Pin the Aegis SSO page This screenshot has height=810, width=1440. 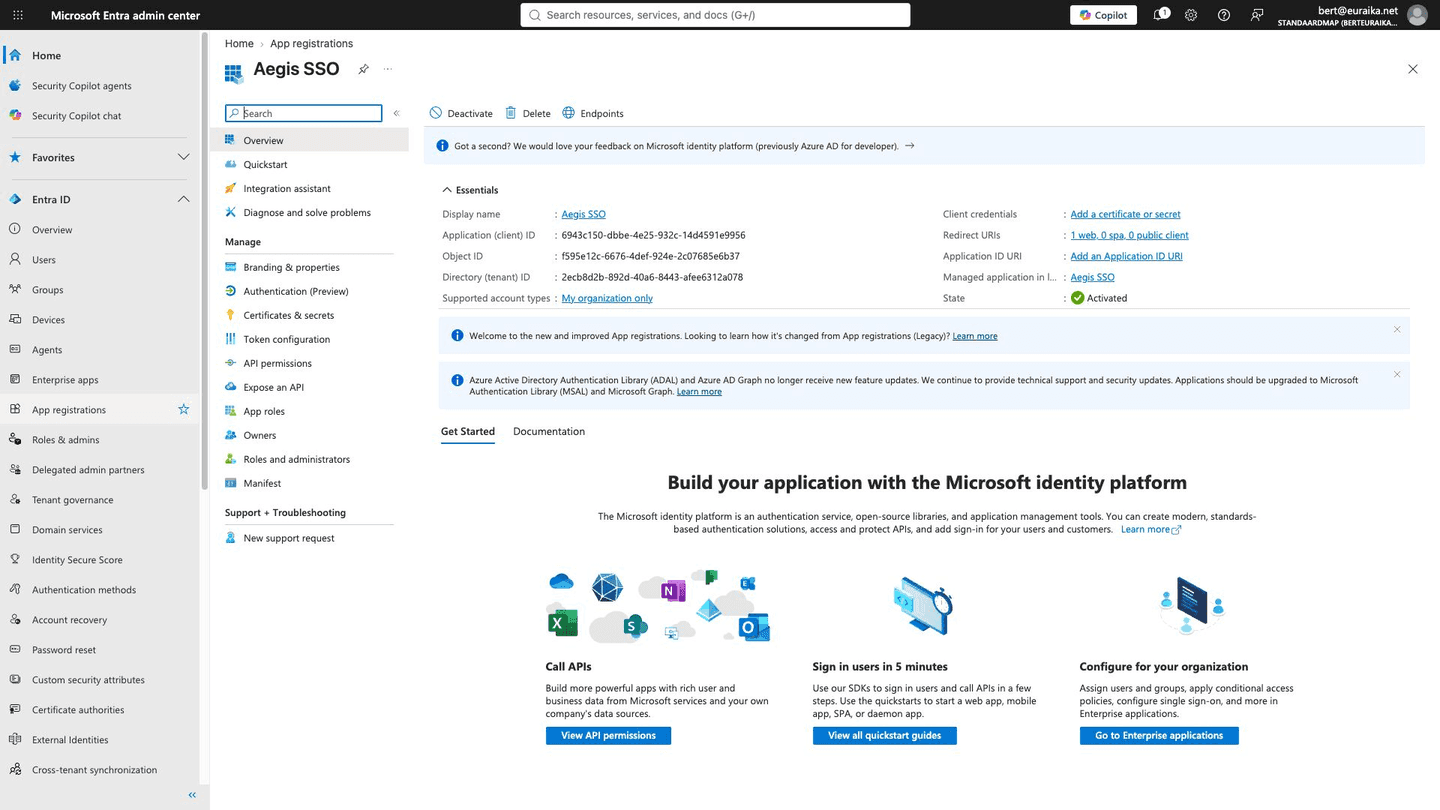[363, 69]
